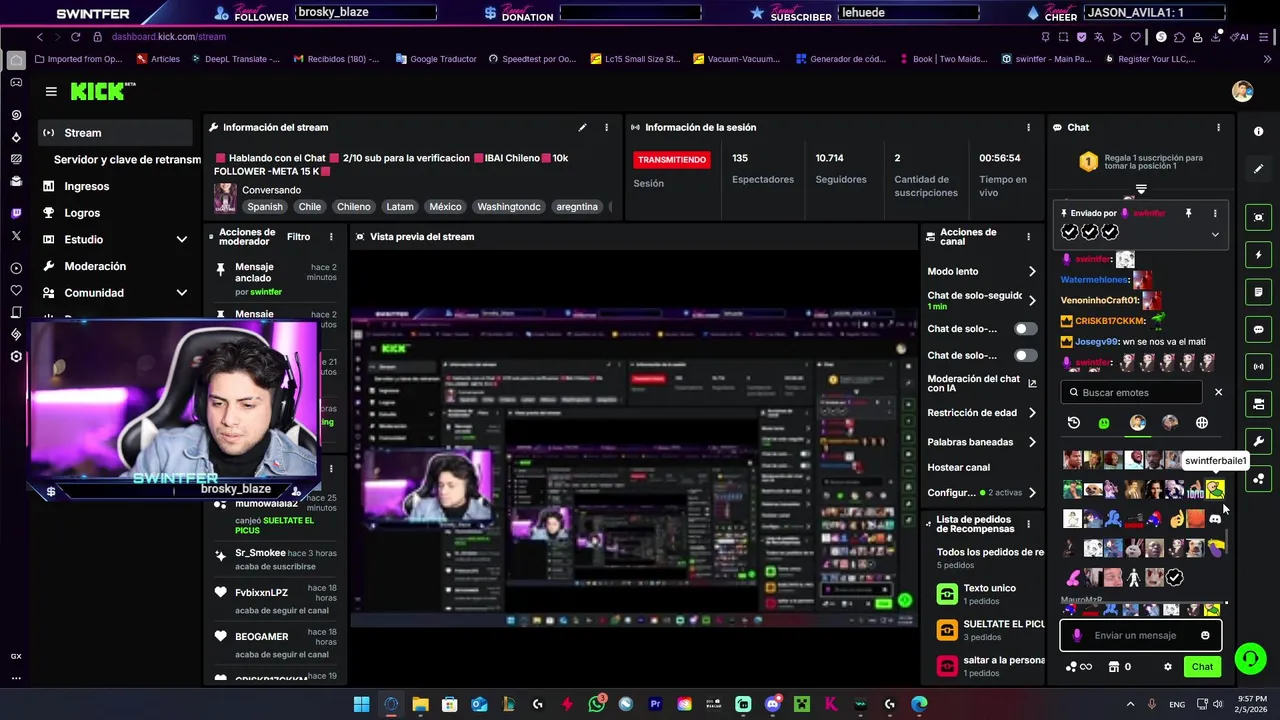
Task: Expand the Configur... 2 activas option
Action: [x=1032, y=493]
